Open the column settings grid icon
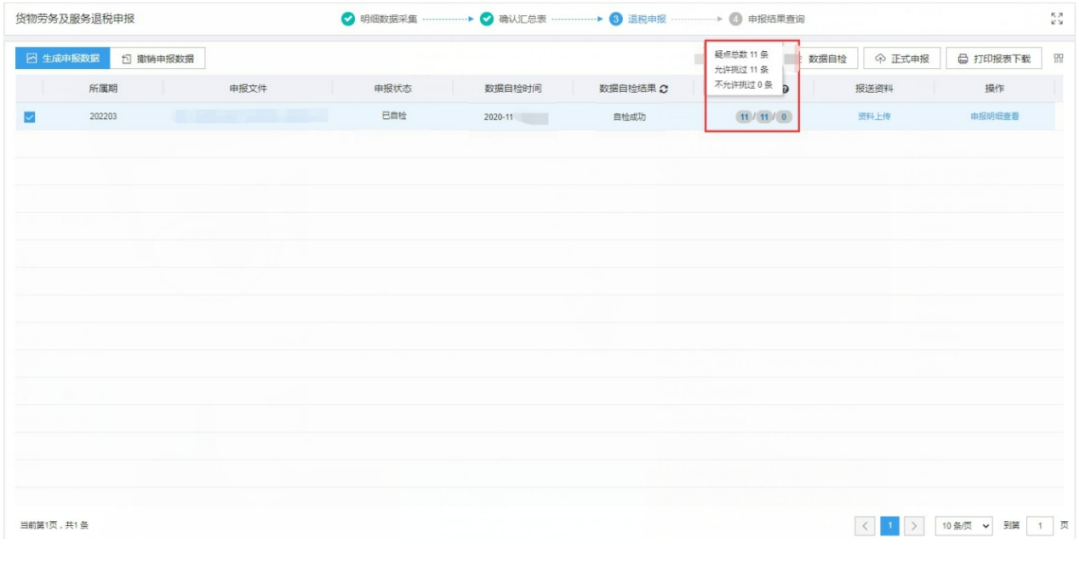 tap(1058, 59)
